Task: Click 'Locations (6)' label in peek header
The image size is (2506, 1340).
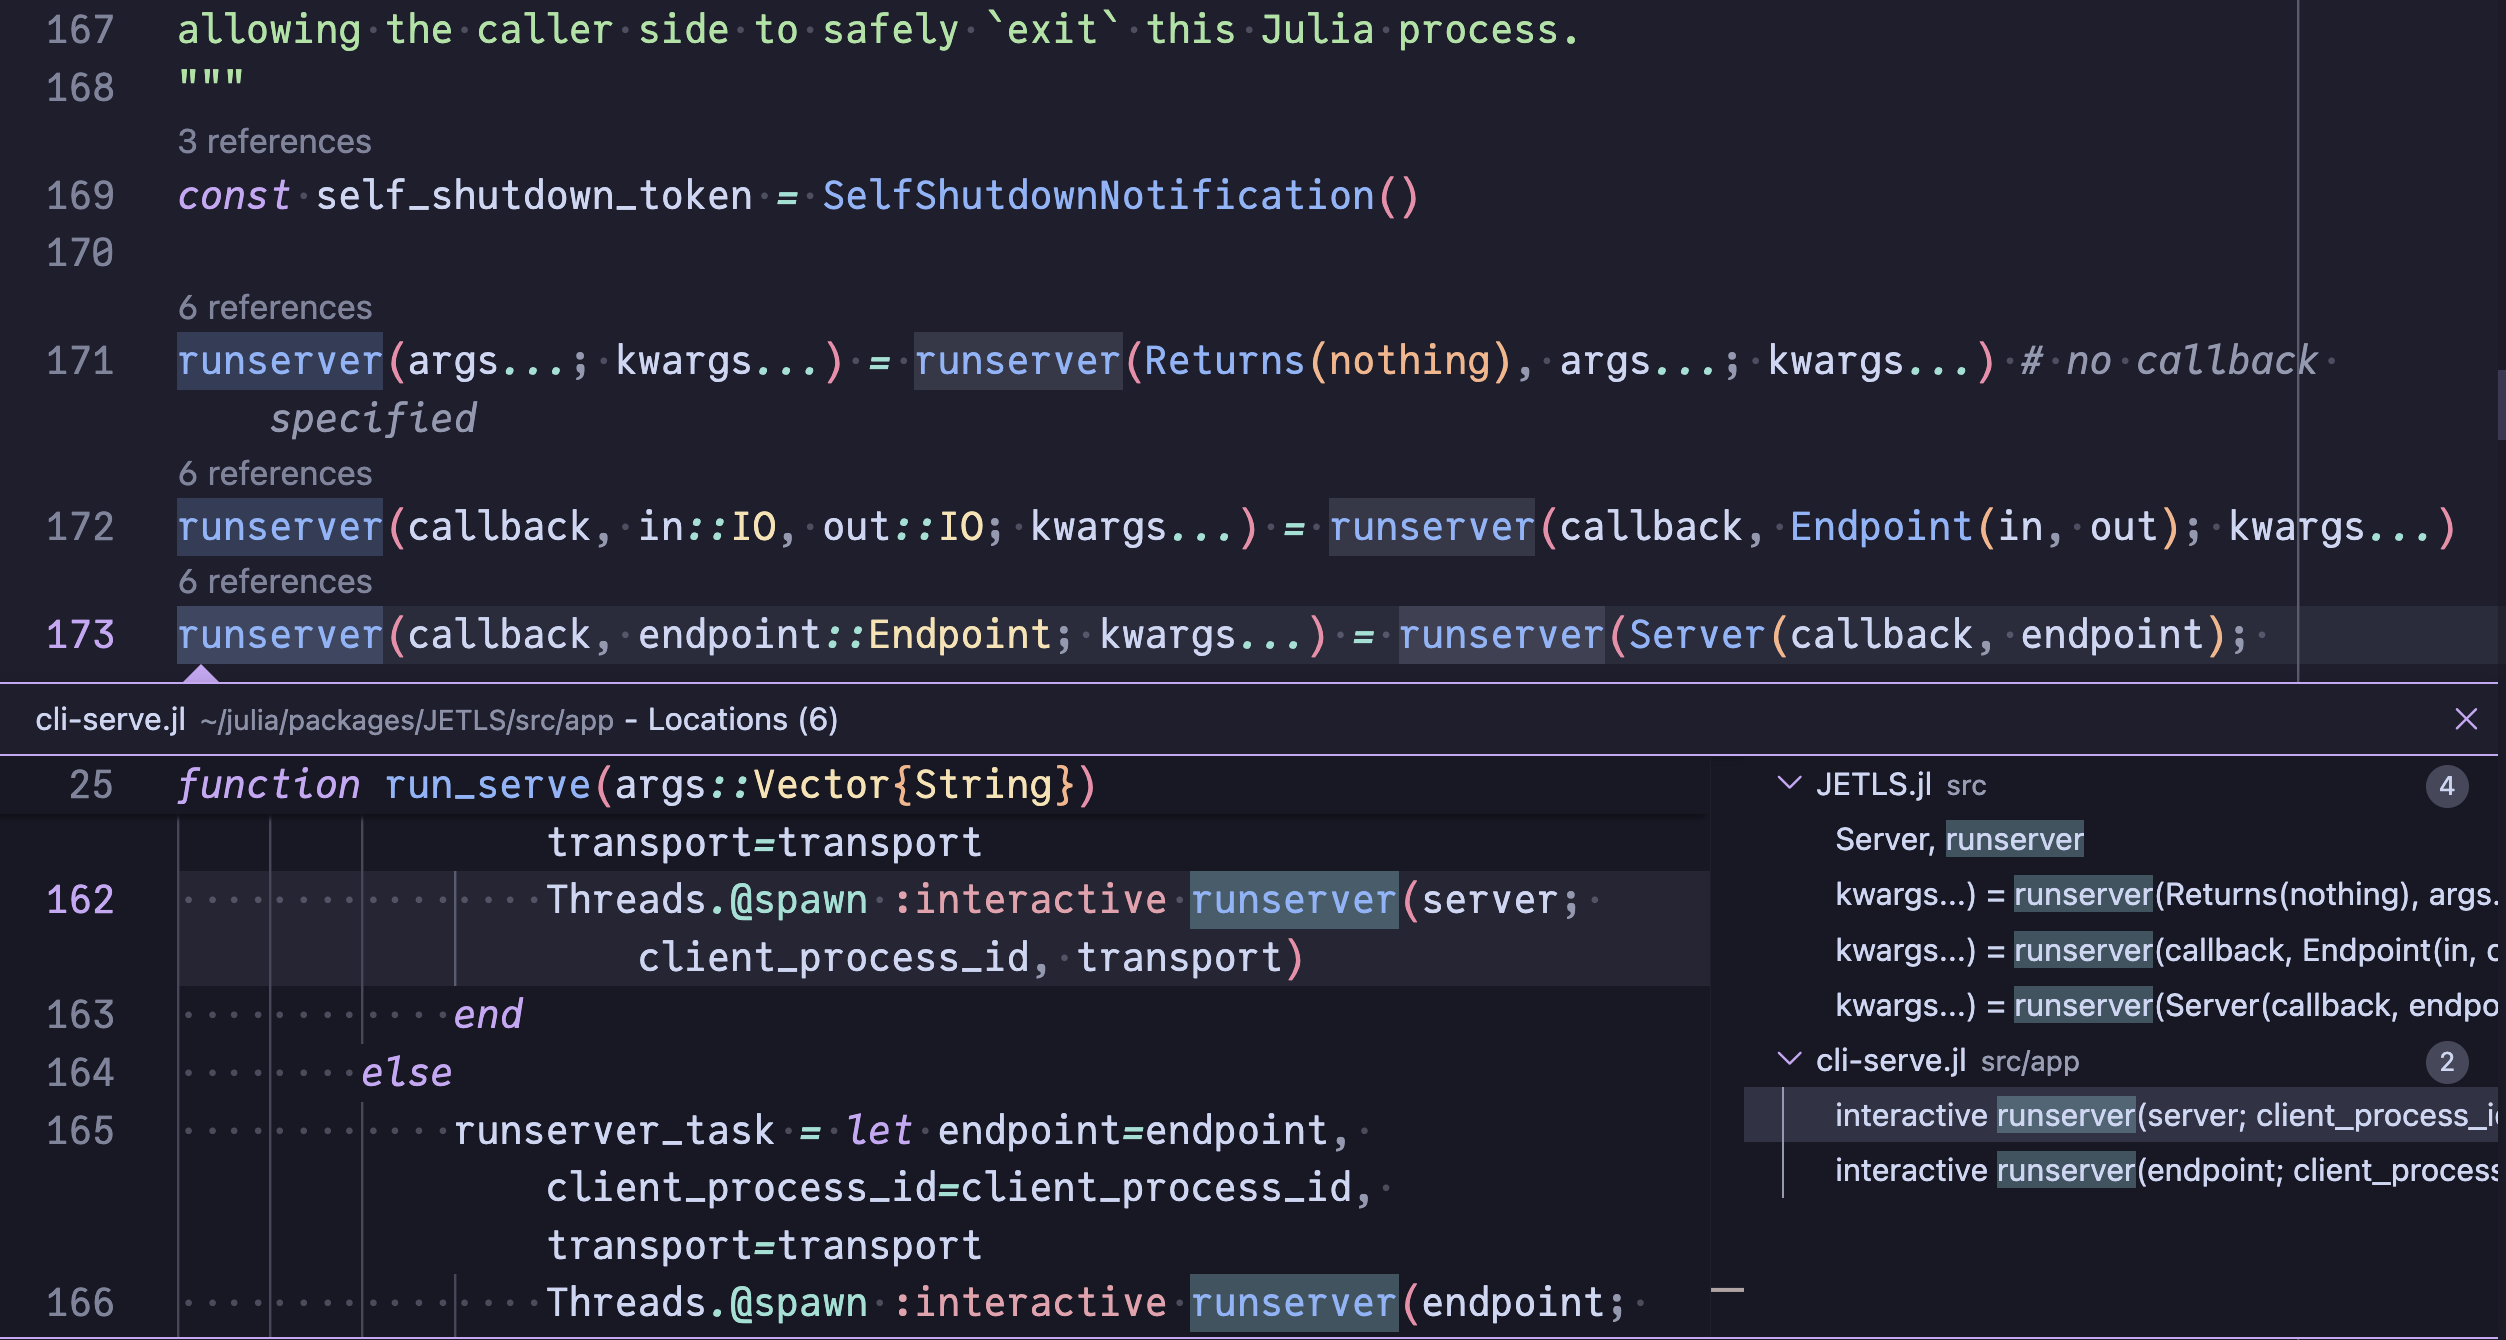Action: (743, 719)
